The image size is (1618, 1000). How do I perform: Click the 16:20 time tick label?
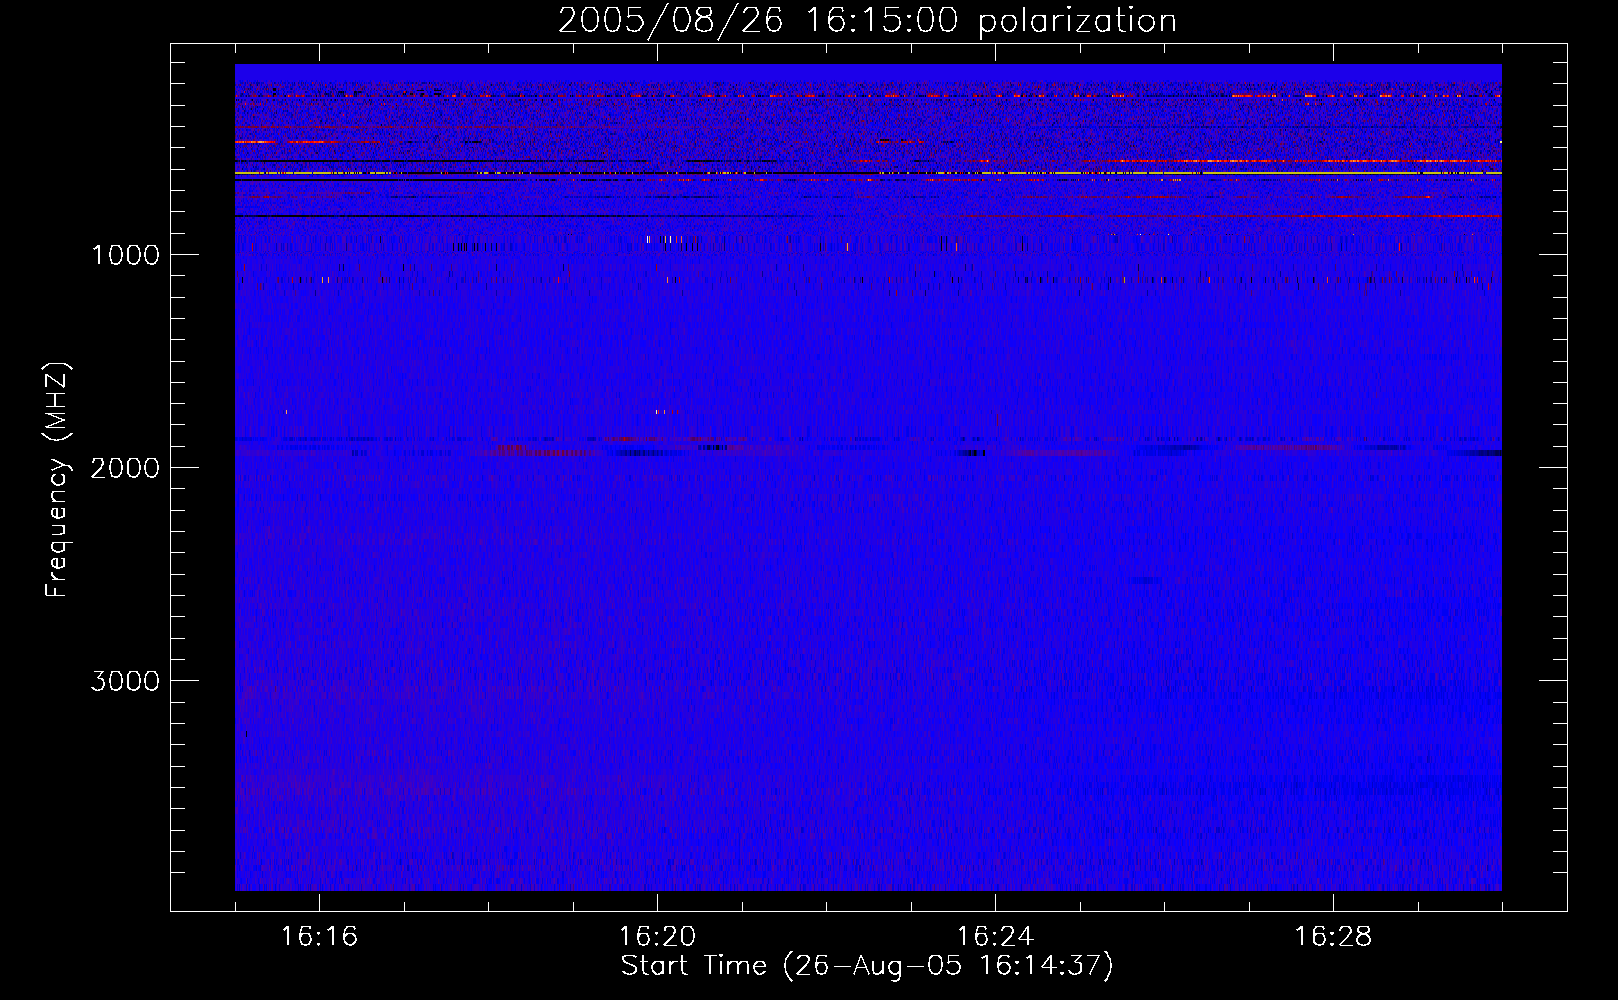click(x=657, y=937)
